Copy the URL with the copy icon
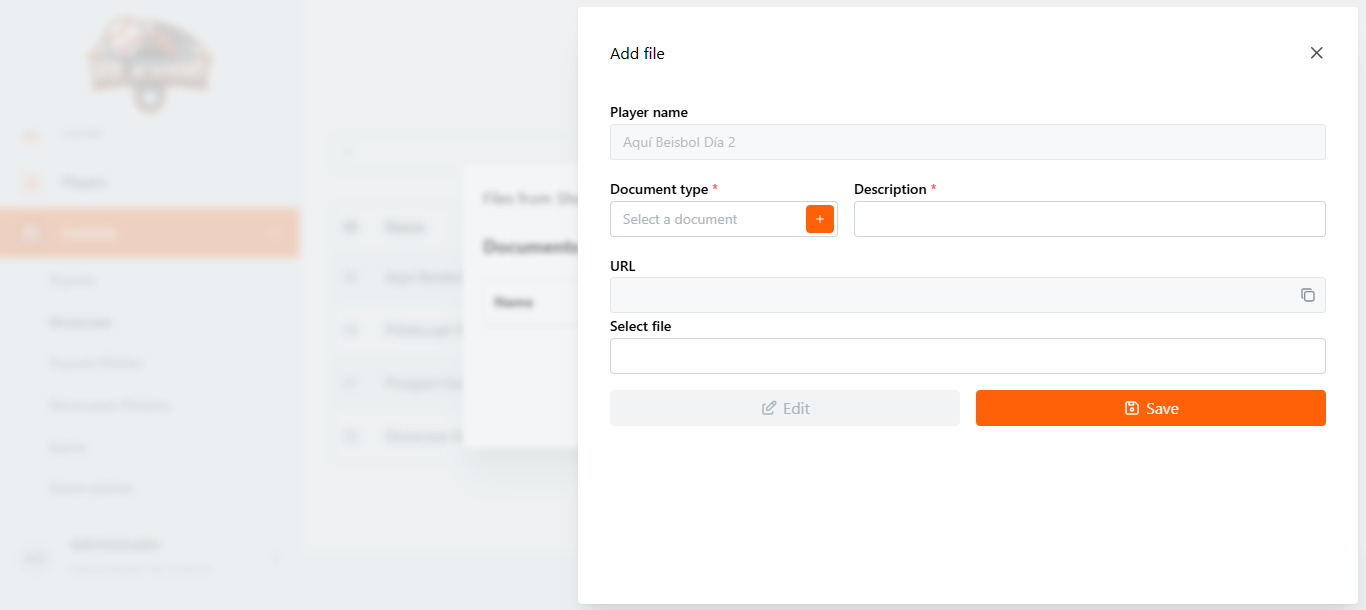This screenshot has height=610, width=1366. point(1307,295)
